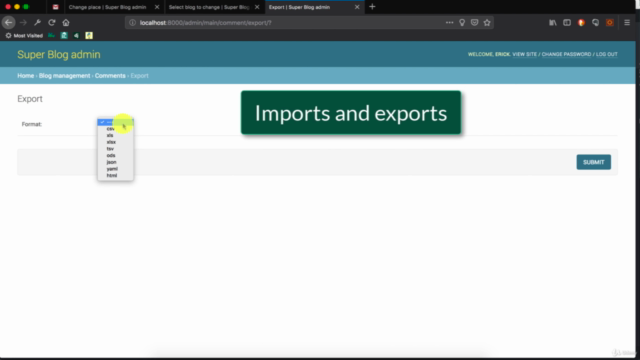
Task: Choose html in Format dropdown
Action: 115,176
